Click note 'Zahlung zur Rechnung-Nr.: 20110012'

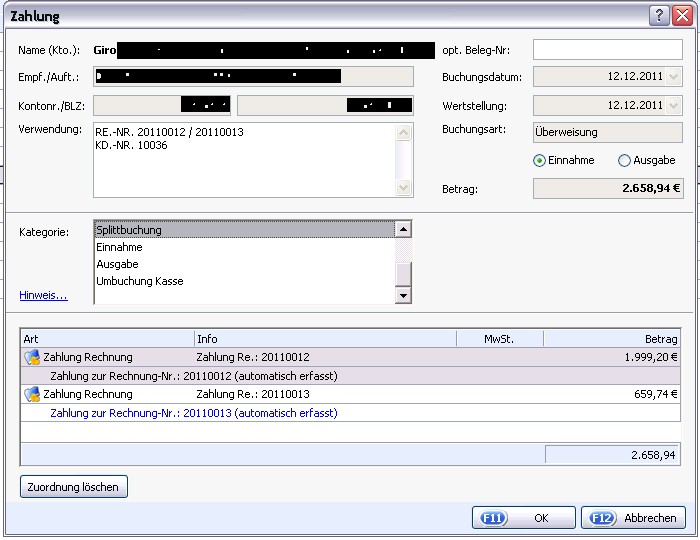tap(194, 376)
